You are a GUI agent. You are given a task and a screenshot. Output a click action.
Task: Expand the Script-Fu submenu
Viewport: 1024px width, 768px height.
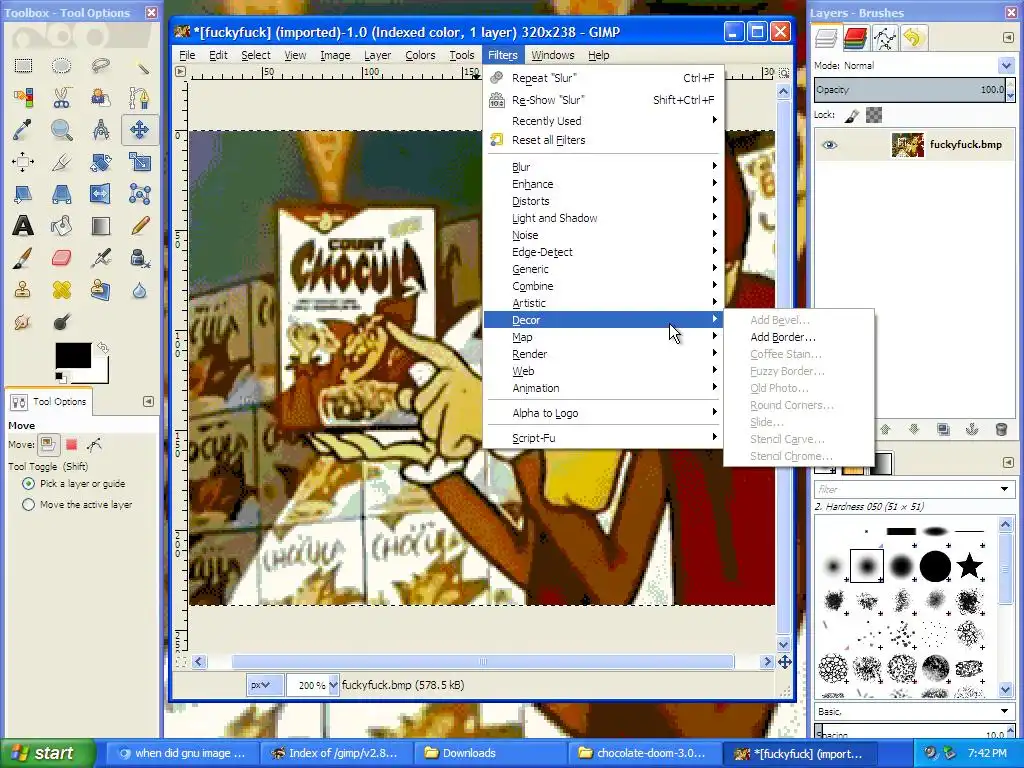pos(603,438)
